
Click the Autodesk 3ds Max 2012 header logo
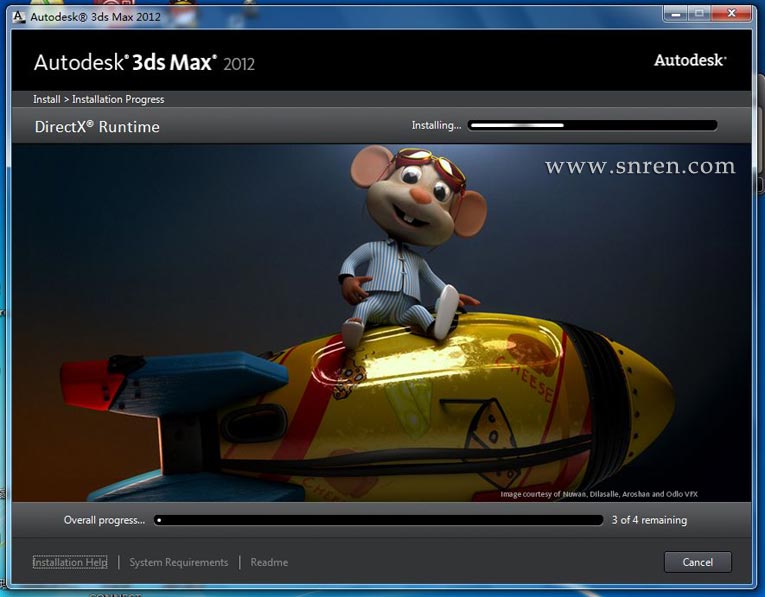(x=144, y=62)
